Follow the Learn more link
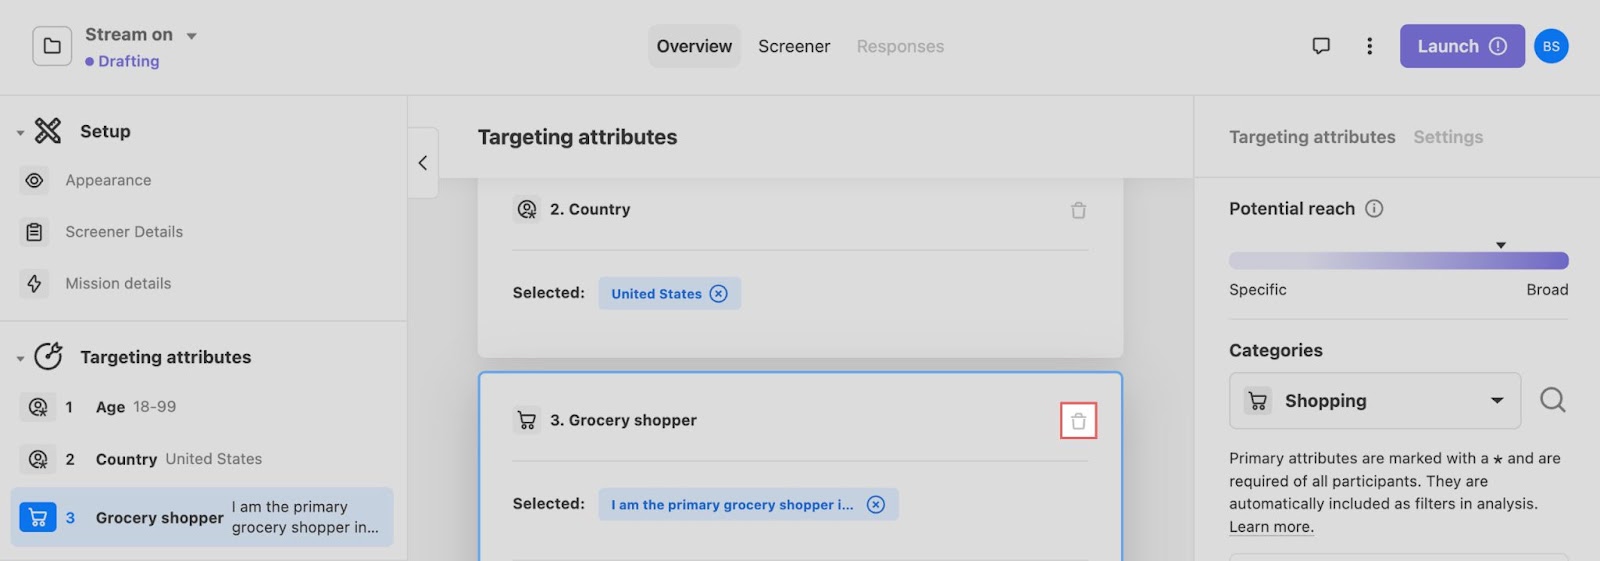The height and width of the screenshot is (561, 1600). (x=1271, y=527)
